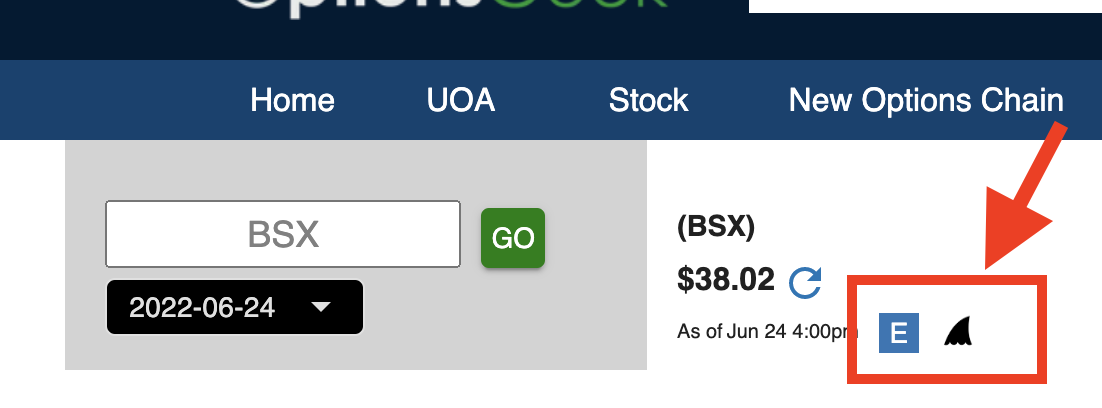Click the red highlight box border
This screenshot has width=1102, height=408.
(x=947, y=279)
